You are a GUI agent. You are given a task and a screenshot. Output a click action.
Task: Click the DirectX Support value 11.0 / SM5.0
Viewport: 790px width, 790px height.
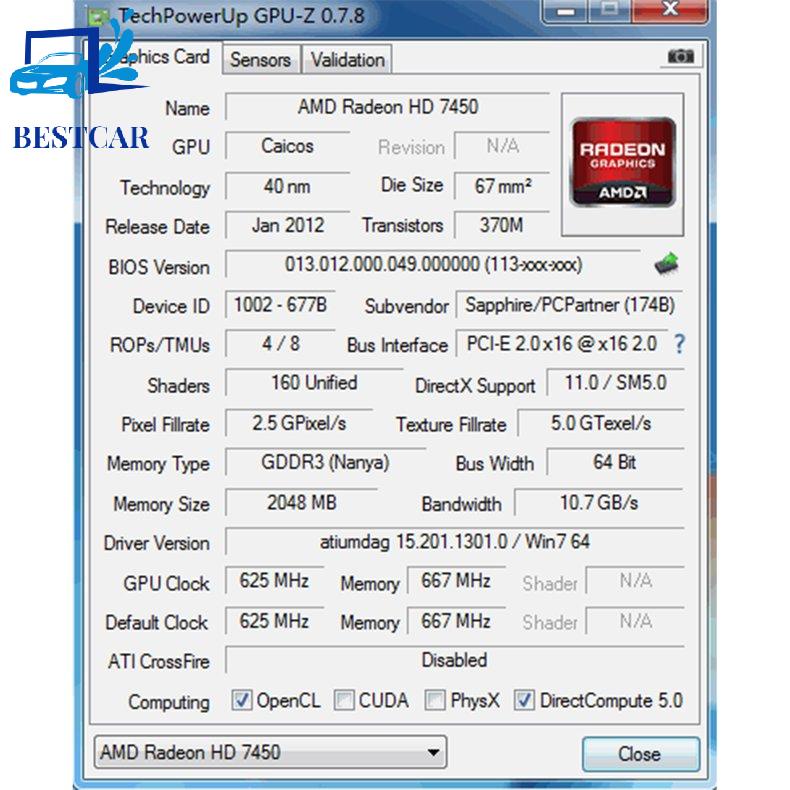pyautogui.click(x=616, y=383)
